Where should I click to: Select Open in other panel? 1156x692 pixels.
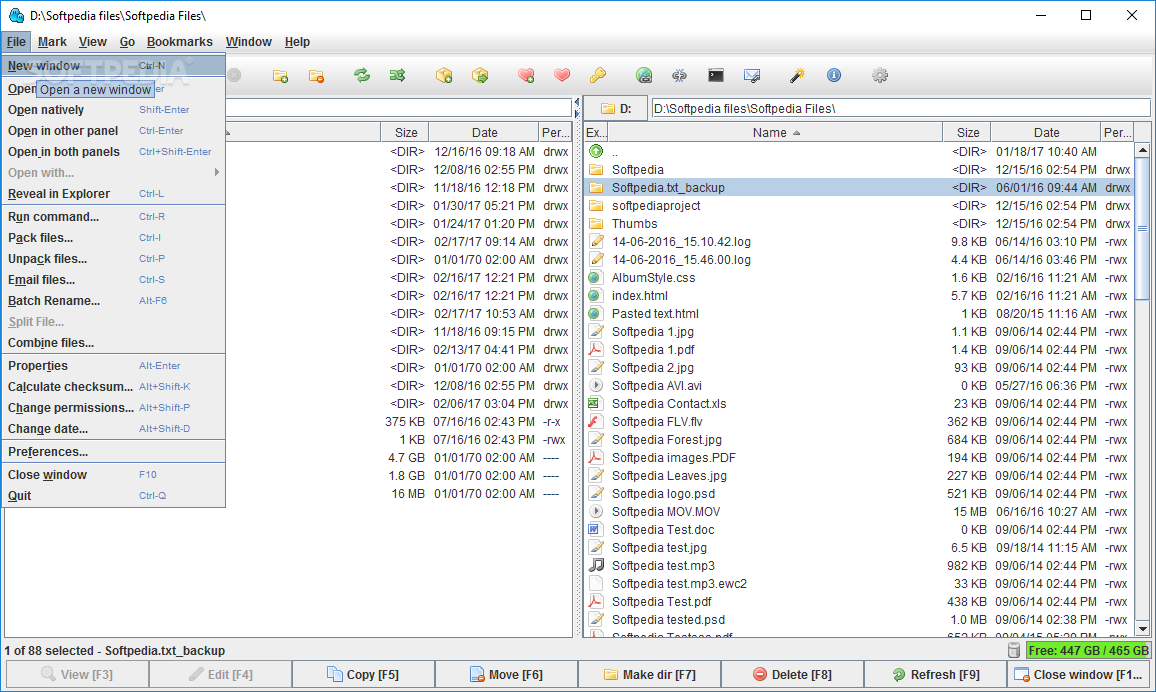coord(114,130)
